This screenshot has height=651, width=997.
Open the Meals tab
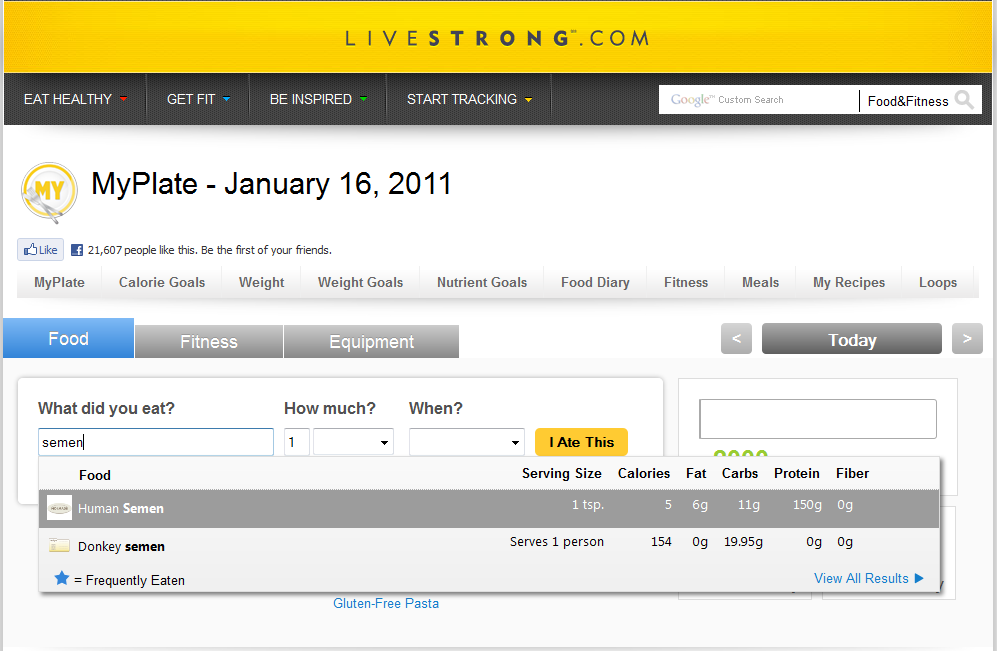click(x=760, y=282)
